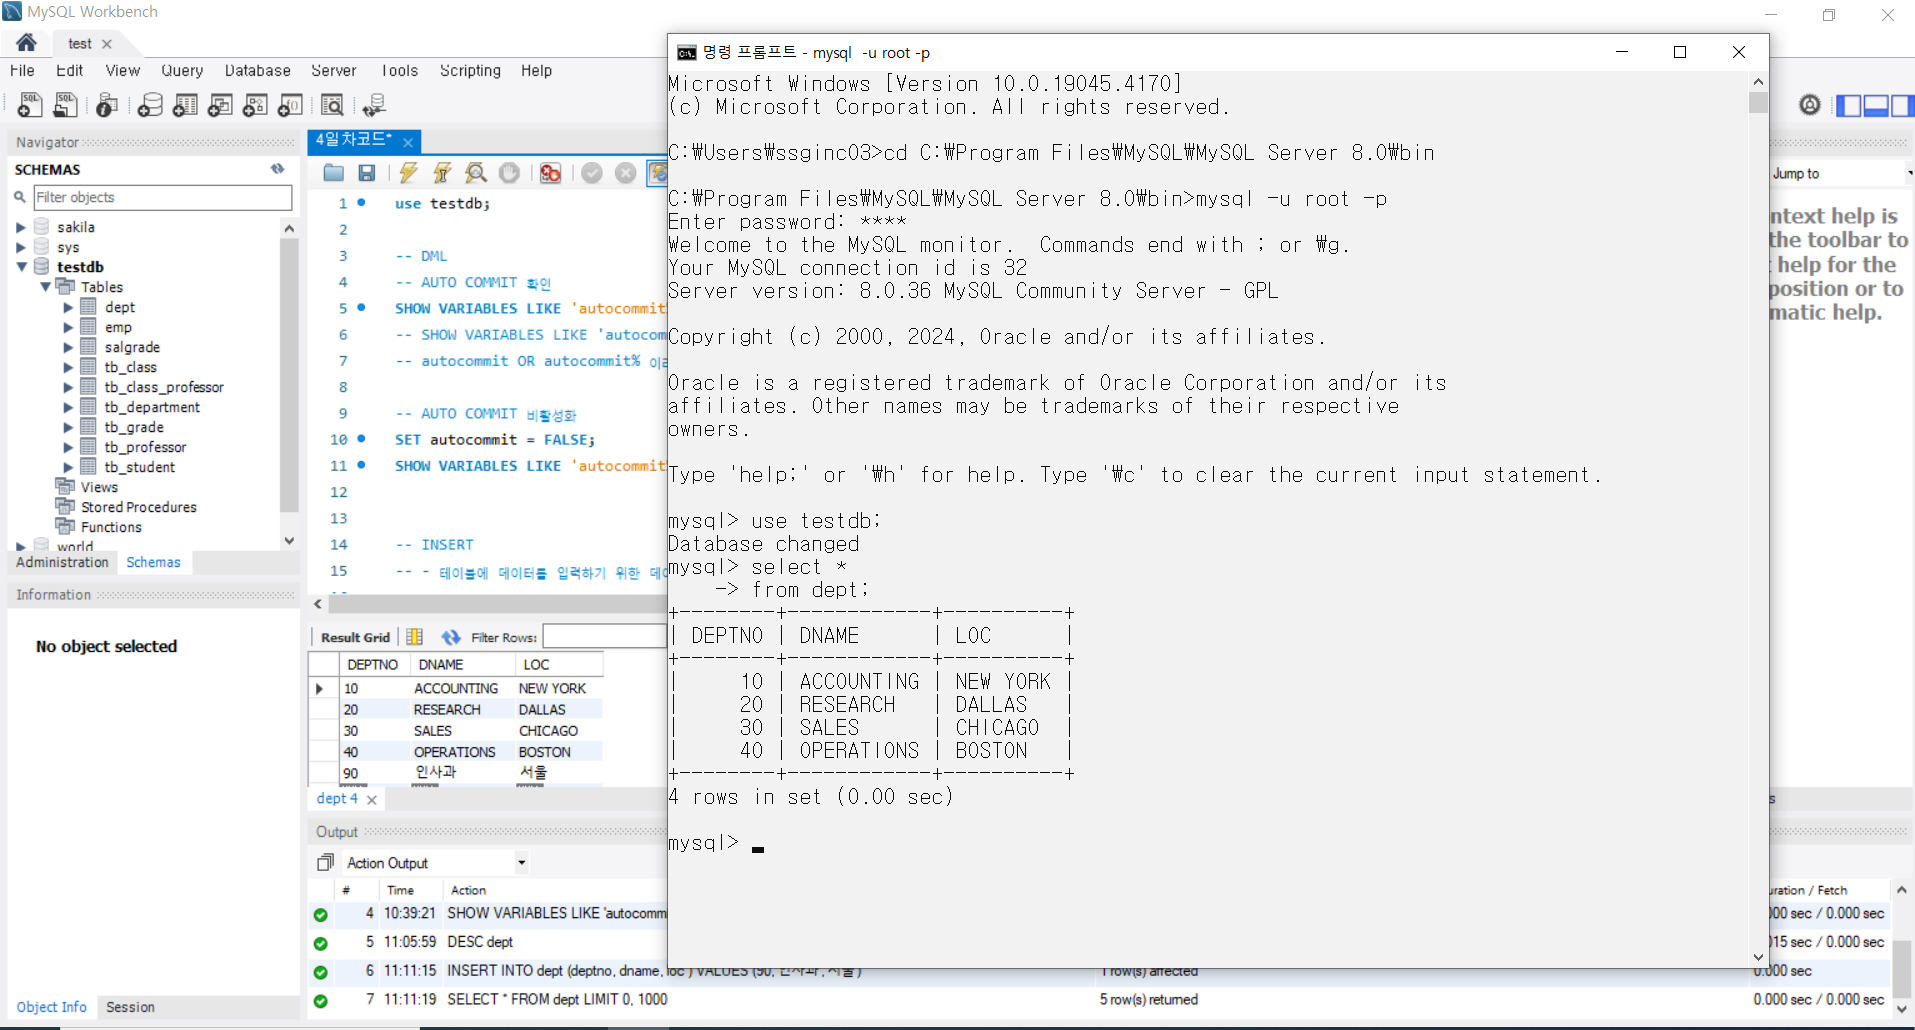
Task: Collapse the Tables folder in testdb
Action: coord(45,287)
